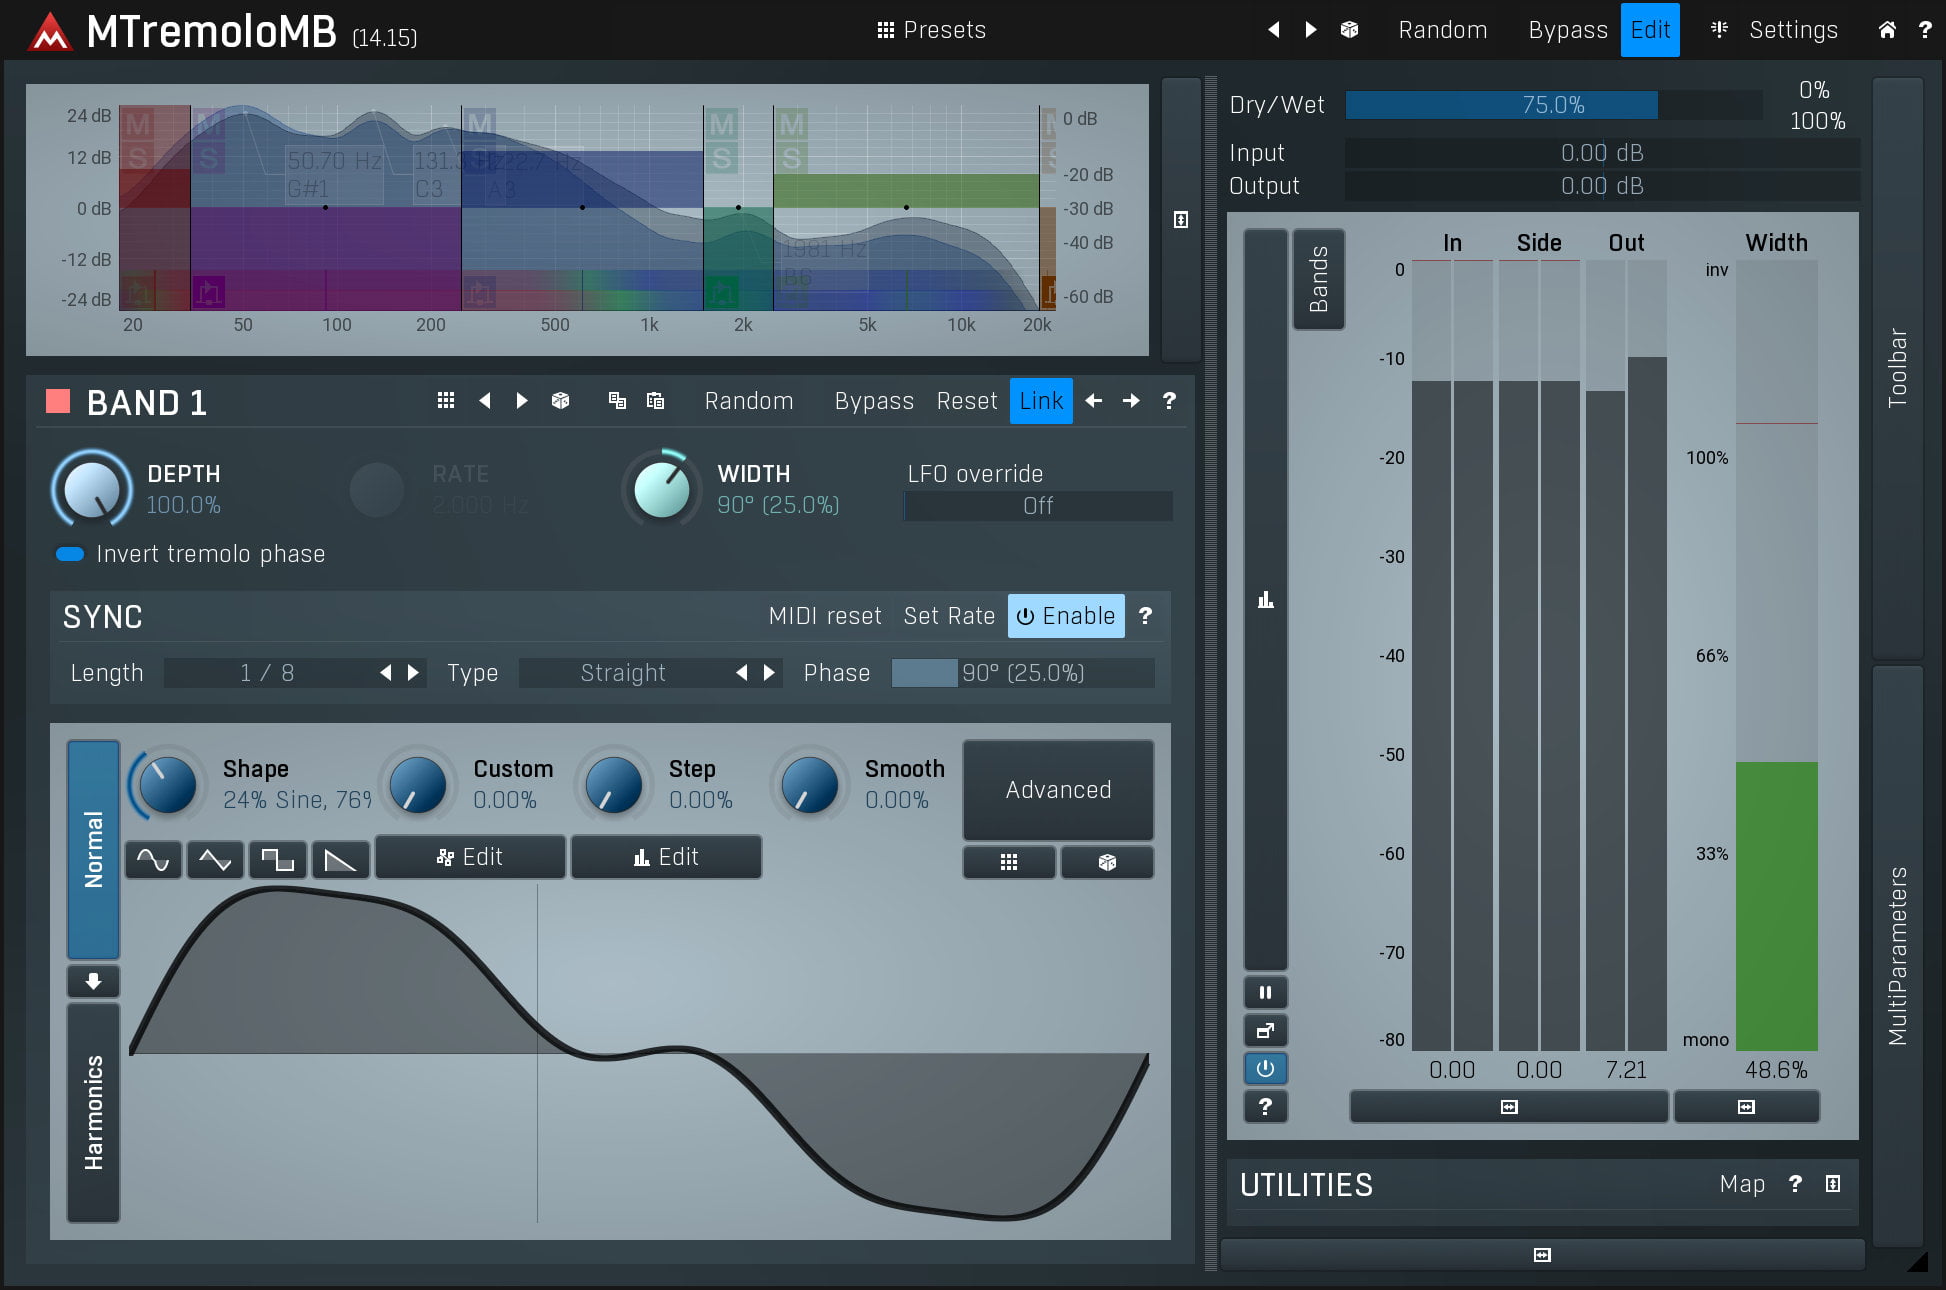Select the square wave shape preset icon
Screen dimensions: 1946x1290
(x=277, y=859)
